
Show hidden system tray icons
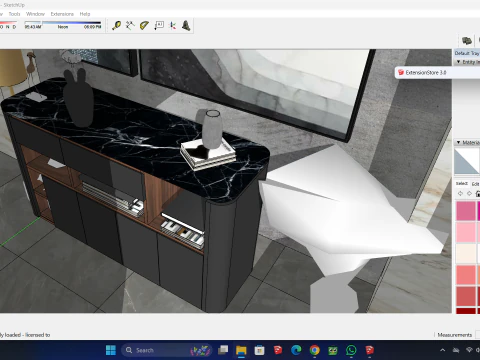pos(443,350)
